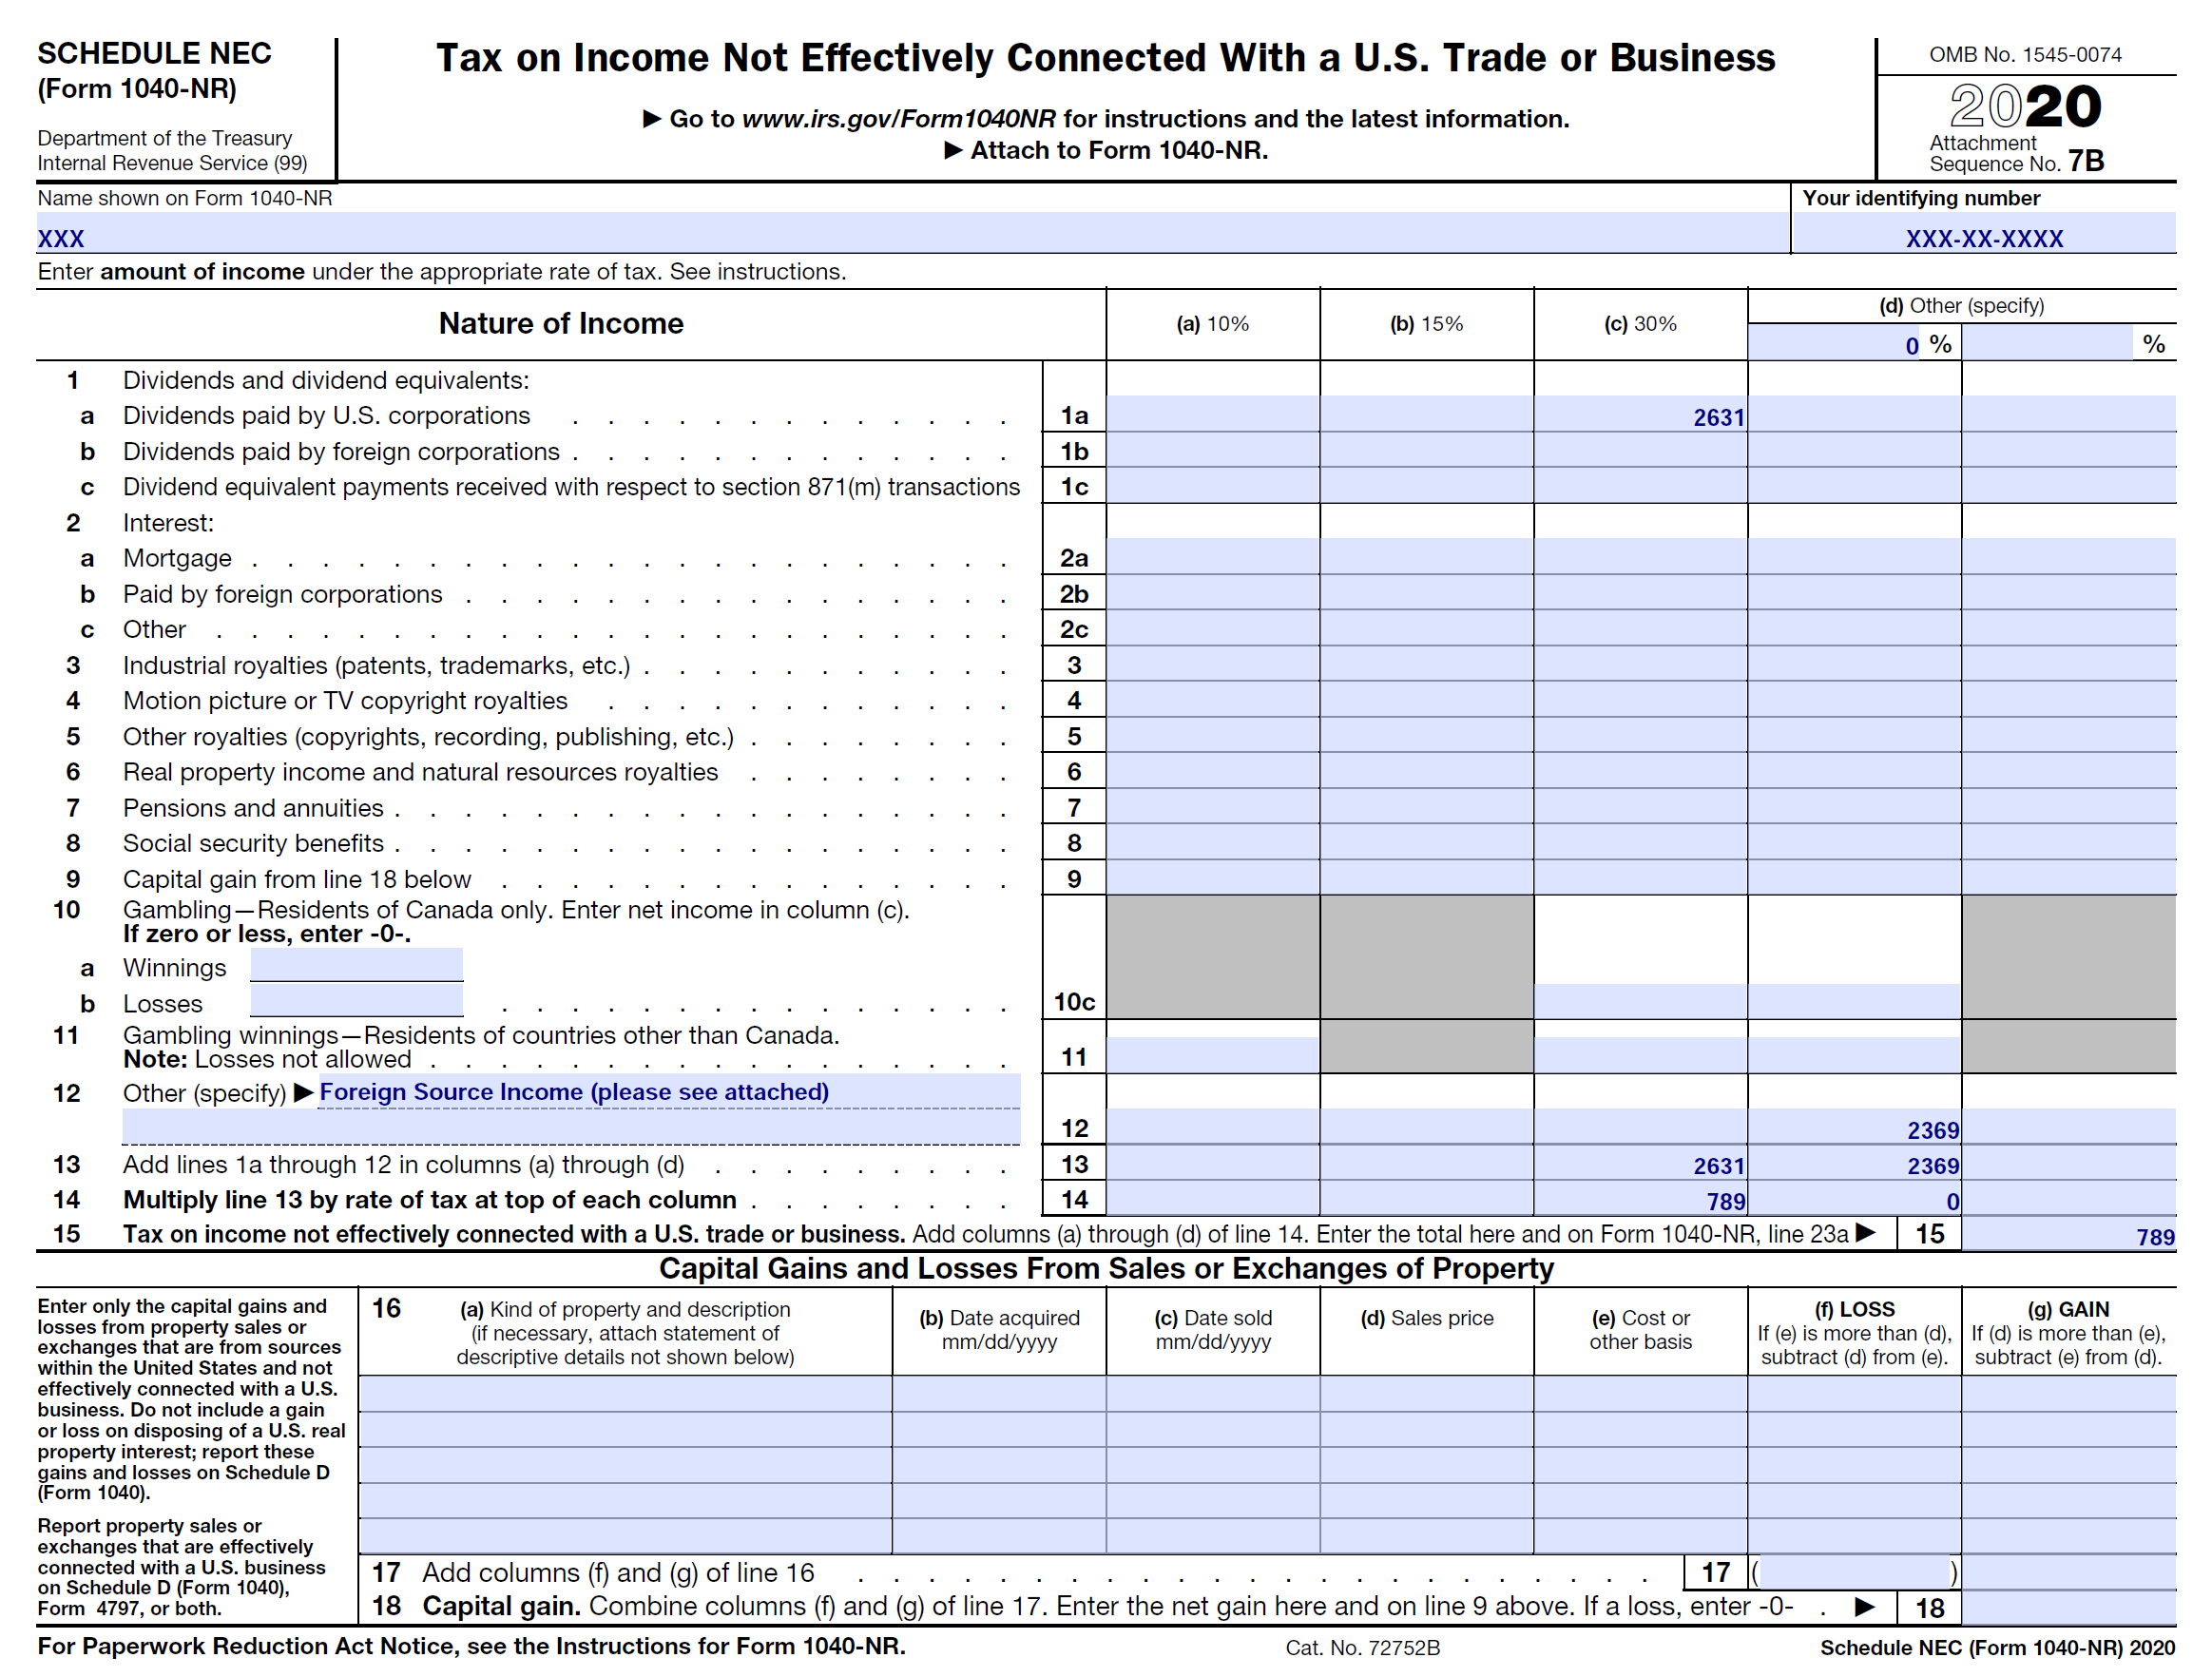Click line 8 Social security benefits 30% cell
The image size is (2212, 1677).
[x=1641, y=843]
